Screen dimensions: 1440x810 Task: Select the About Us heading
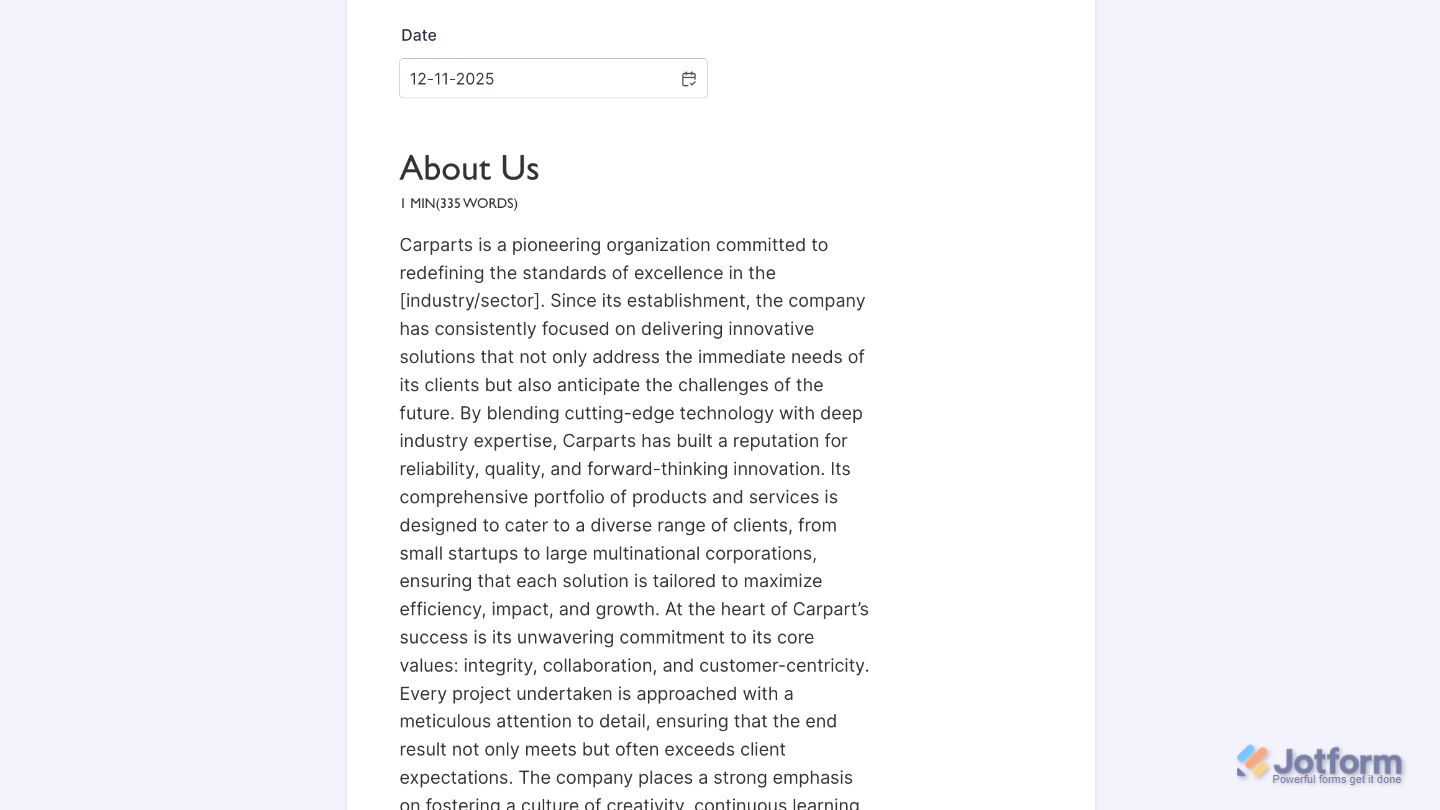pos(469,168)
